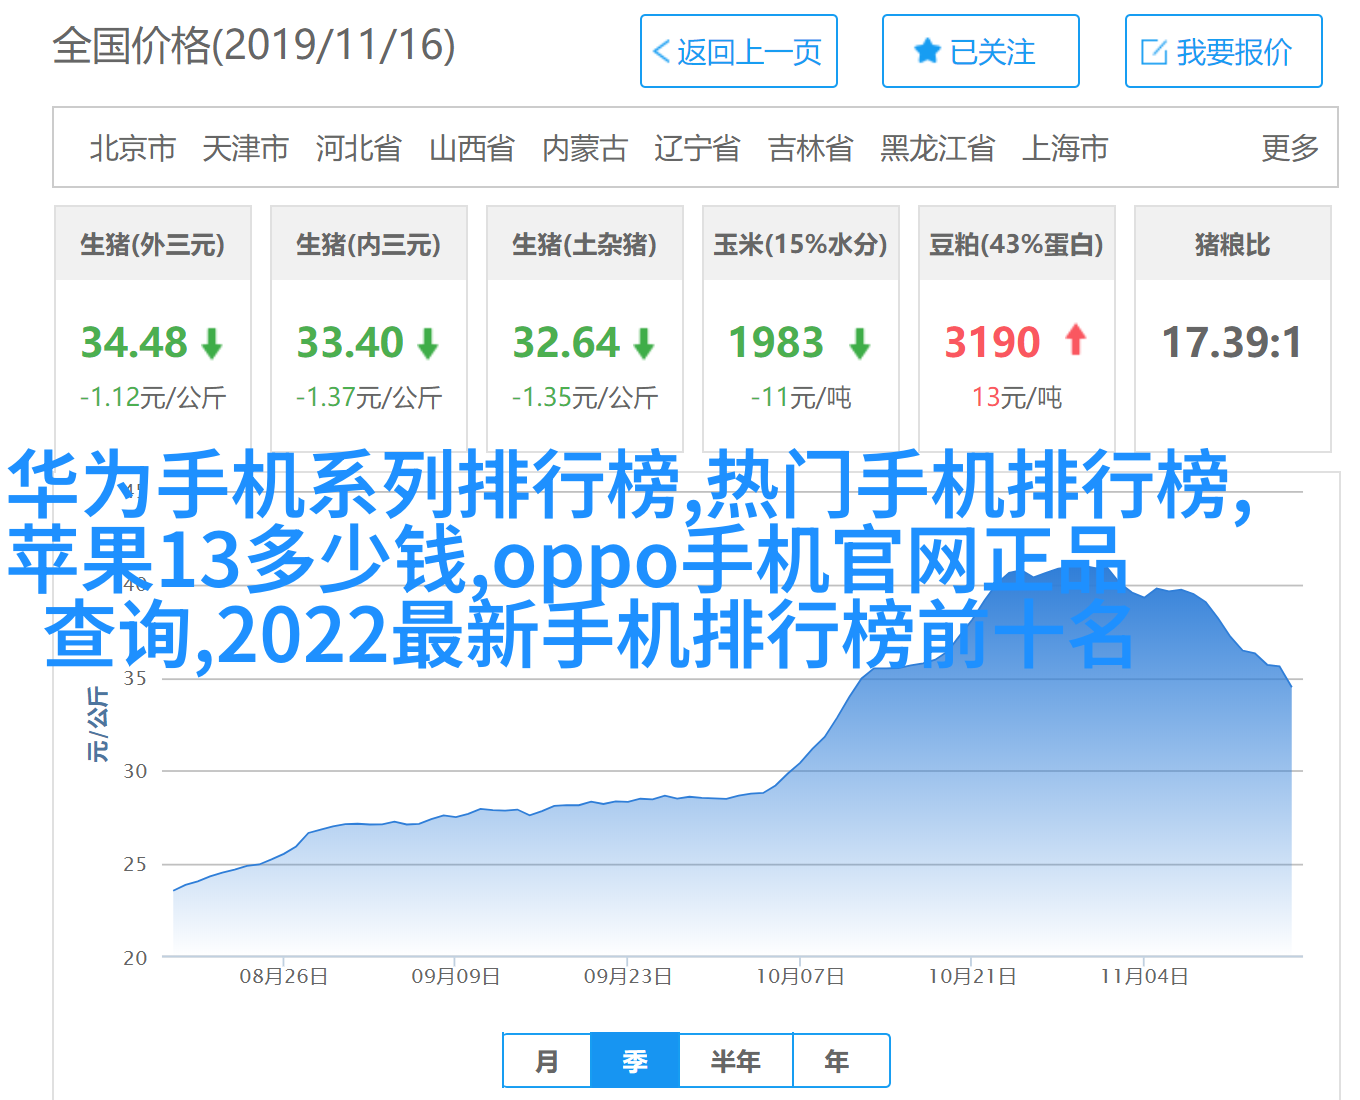This screenshot has width=1360, height=1100.
Task: Click the 13元/吨 change text
Action: (x=1017, y=398)
